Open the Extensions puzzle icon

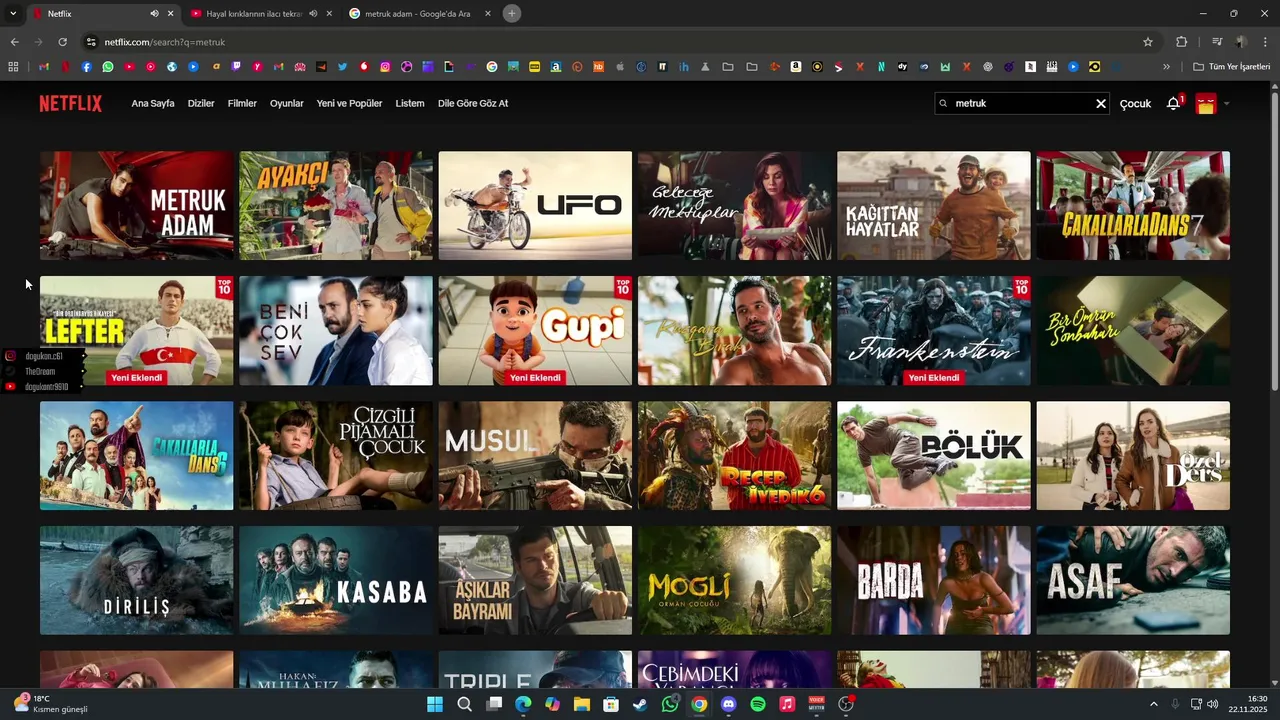(x=1181, y=42)
